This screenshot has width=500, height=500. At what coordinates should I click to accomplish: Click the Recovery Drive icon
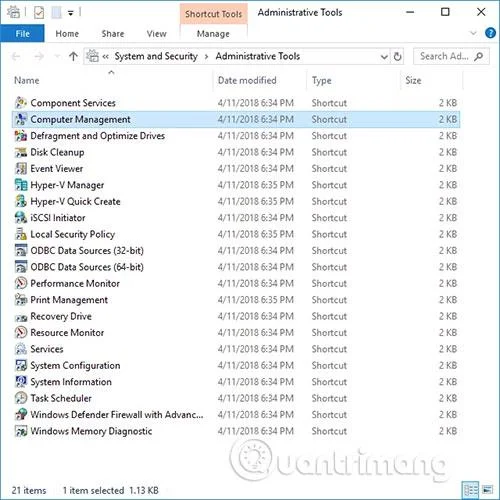click(x=21, y=317)
